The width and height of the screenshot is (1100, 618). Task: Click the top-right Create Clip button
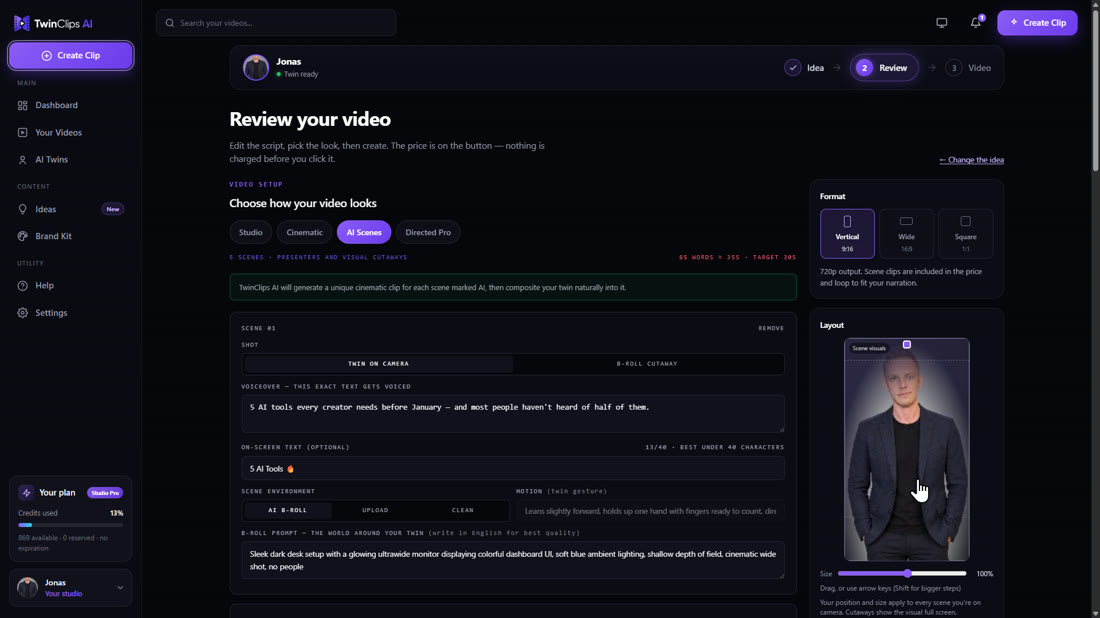pyautogui.click(x=1037, y=22)
